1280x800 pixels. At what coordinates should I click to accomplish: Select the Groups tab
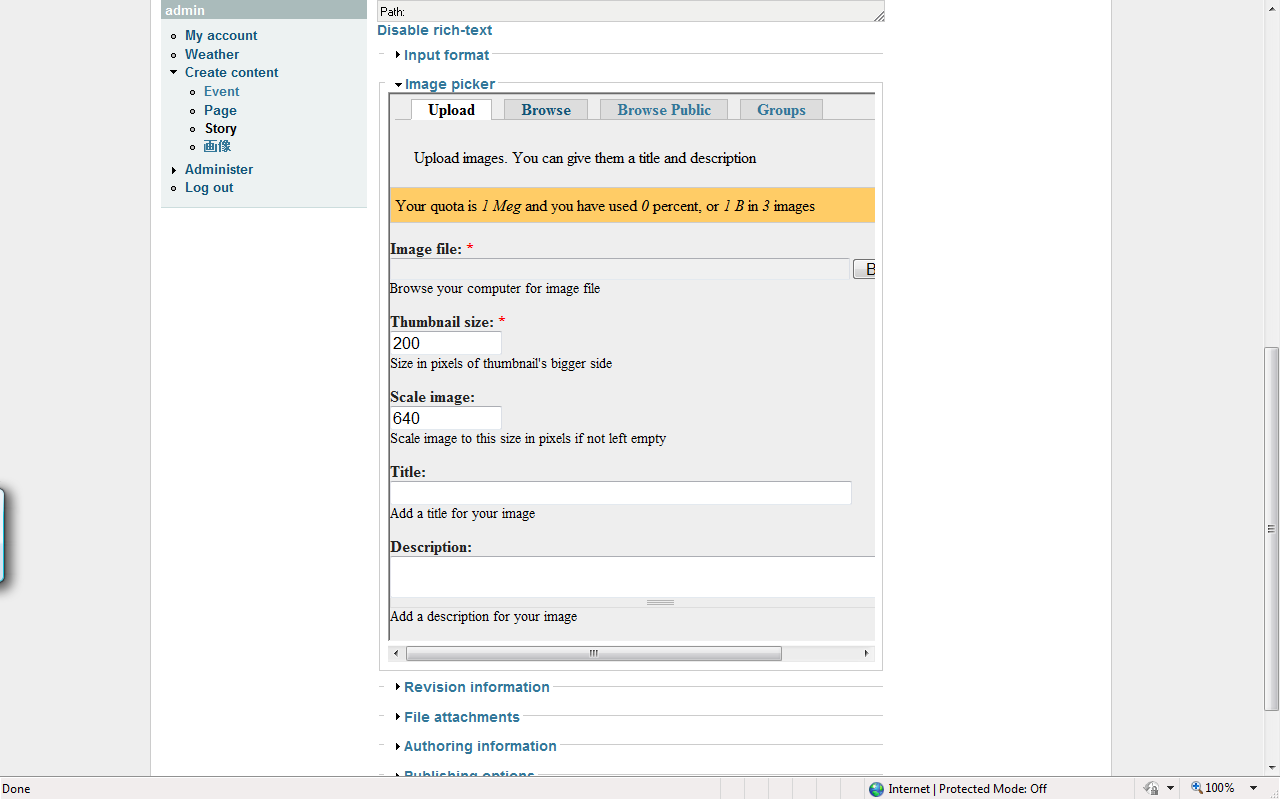coord(781,109)
